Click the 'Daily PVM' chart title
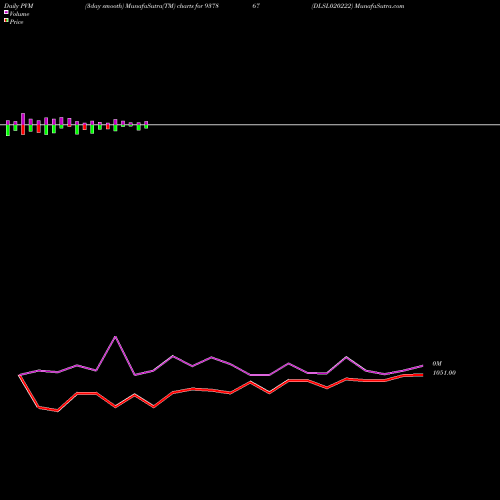Viewport: 500px width, 500px height. point(19,6)
